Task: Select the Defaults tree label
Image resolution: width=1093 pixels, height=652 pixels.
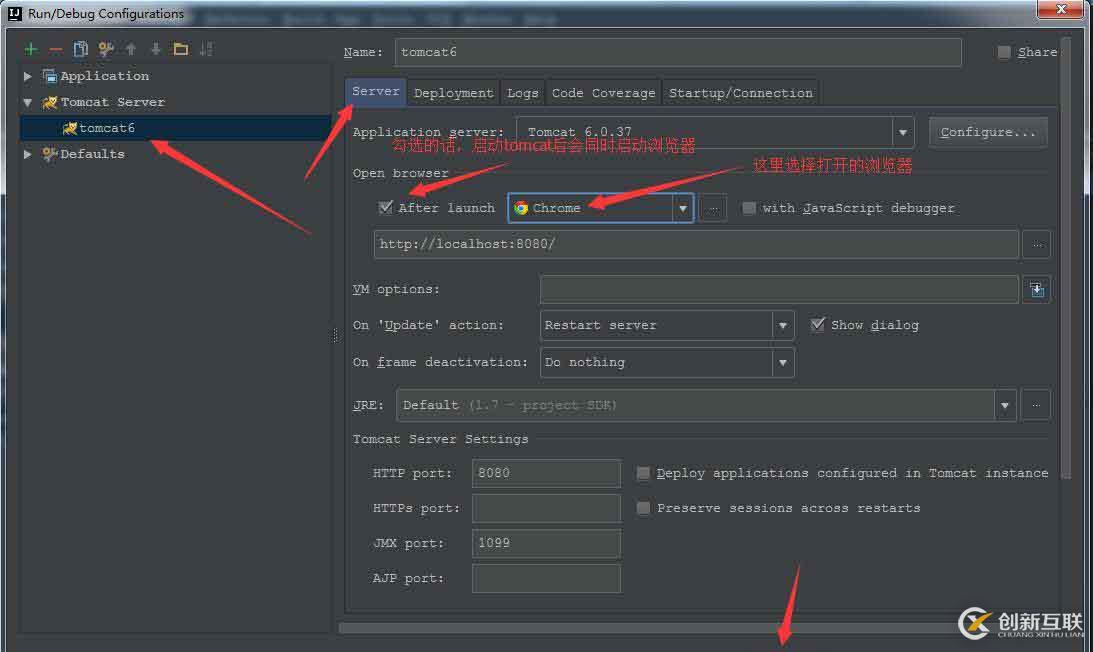Action: [x=93, y=154]
